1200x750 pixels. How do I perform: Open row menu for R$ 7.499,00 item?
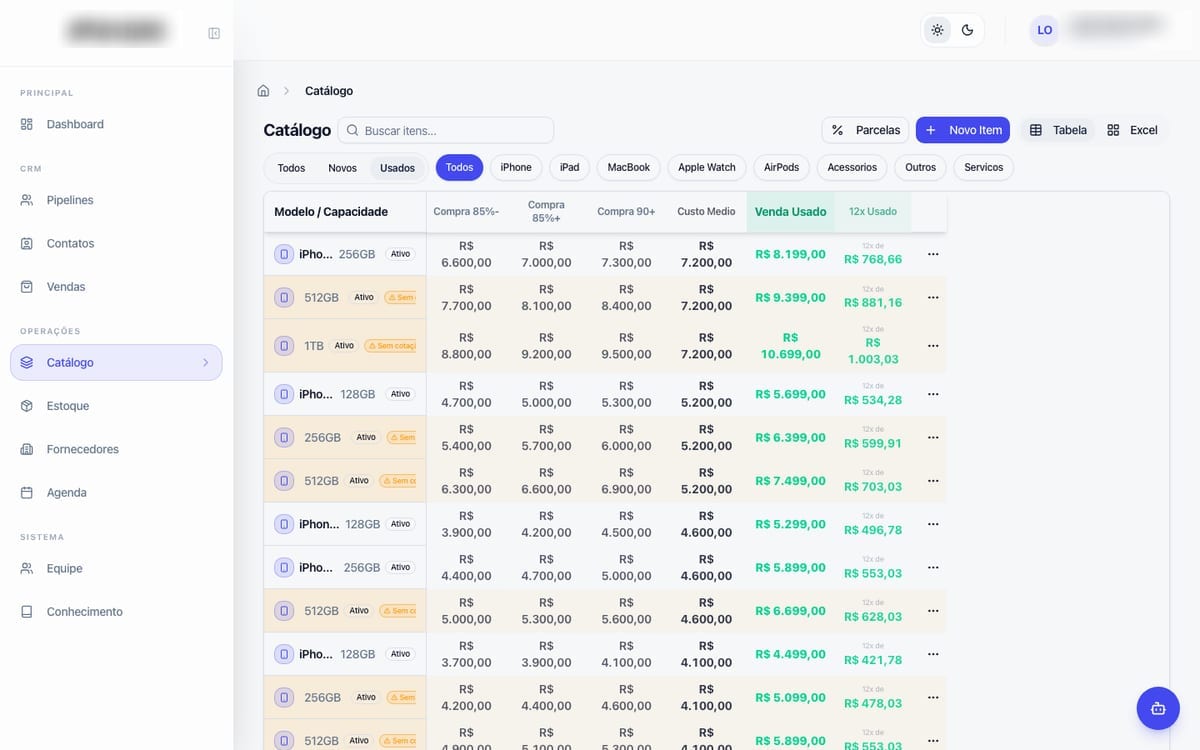(x=933, y=481)
